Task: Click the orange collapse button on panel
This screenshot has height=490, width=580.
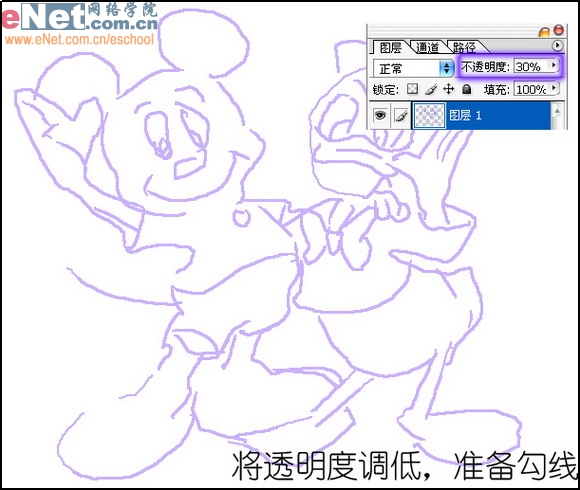Action: pyautogui.click(x=544, y=32)
